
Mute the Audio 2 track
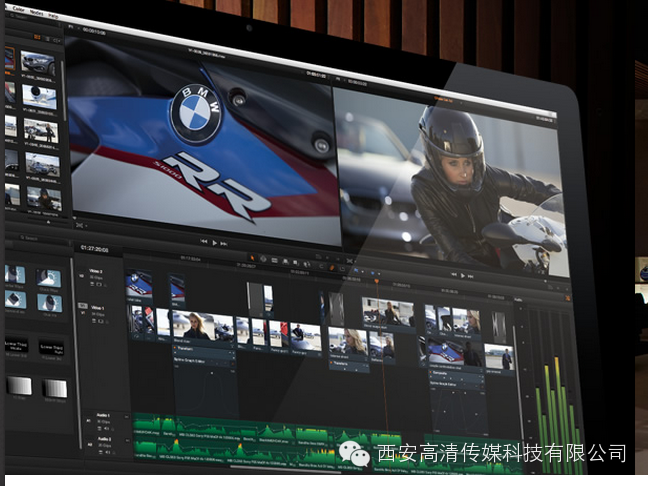pos(108,452)
